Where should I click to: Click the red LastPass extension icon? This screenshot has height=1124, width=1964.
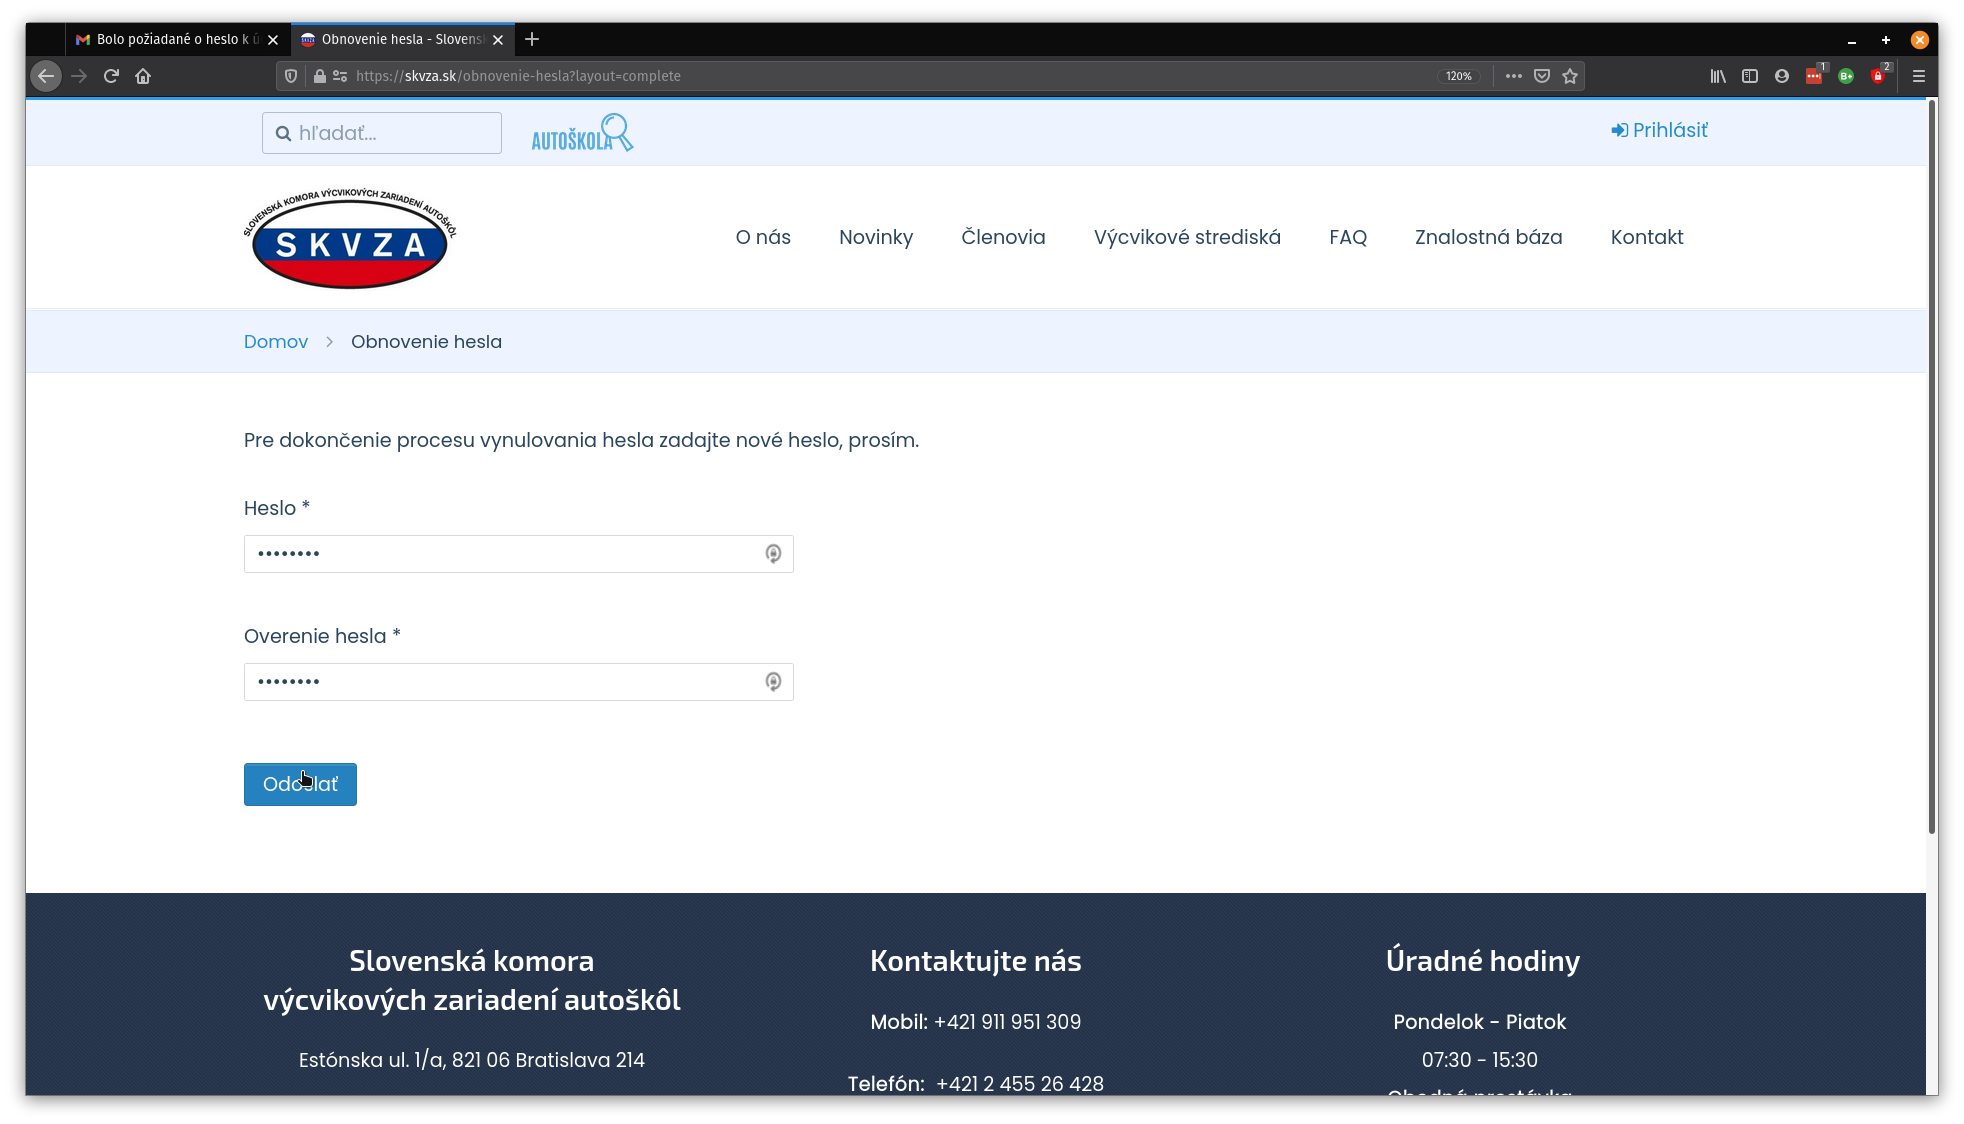point(1814,76)
